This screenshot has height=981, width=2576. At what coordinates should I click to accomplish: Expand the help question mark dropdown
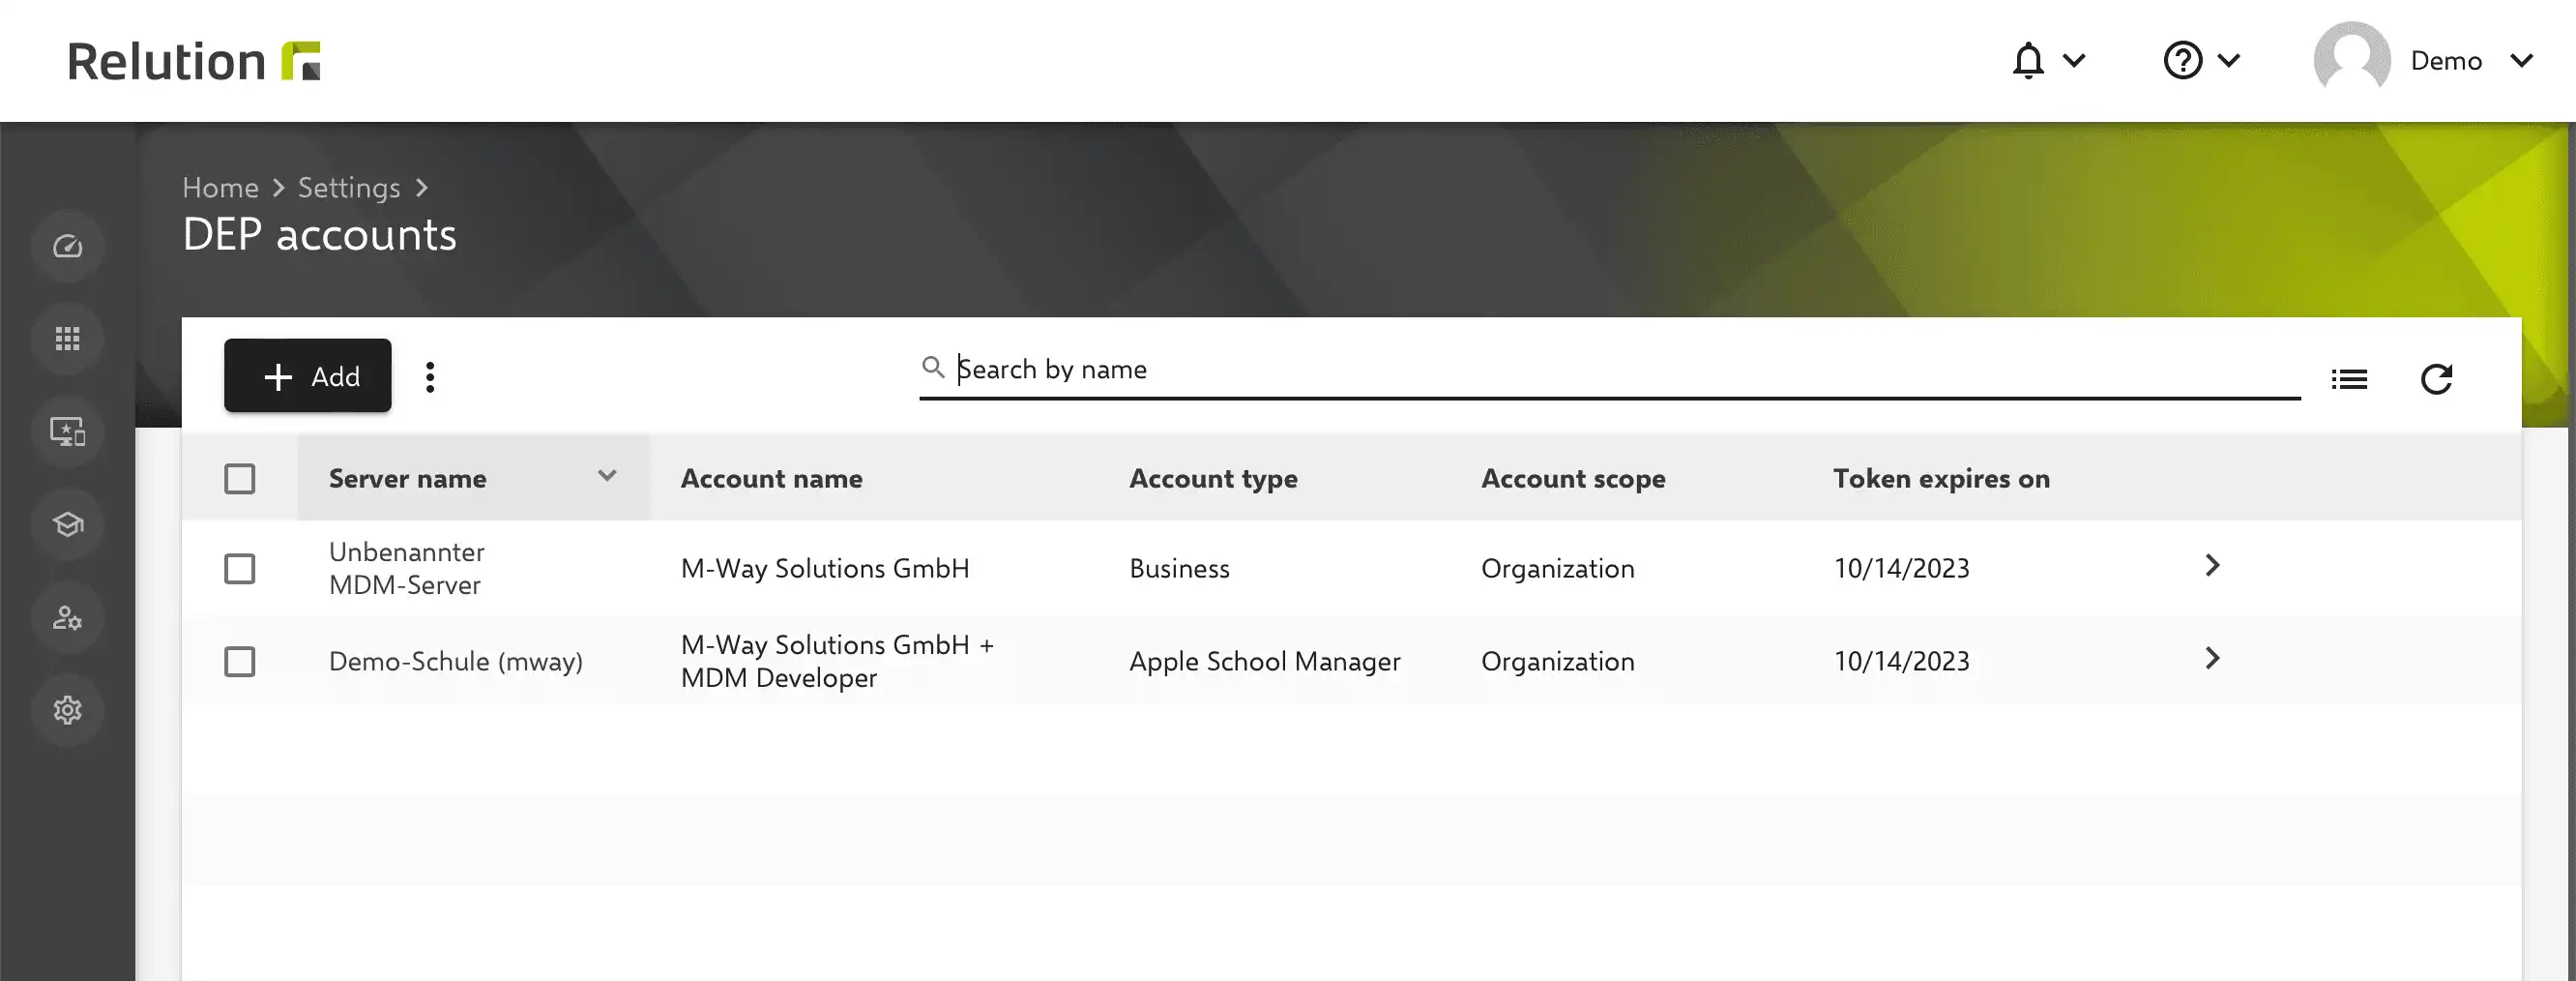coord(2201,61)
